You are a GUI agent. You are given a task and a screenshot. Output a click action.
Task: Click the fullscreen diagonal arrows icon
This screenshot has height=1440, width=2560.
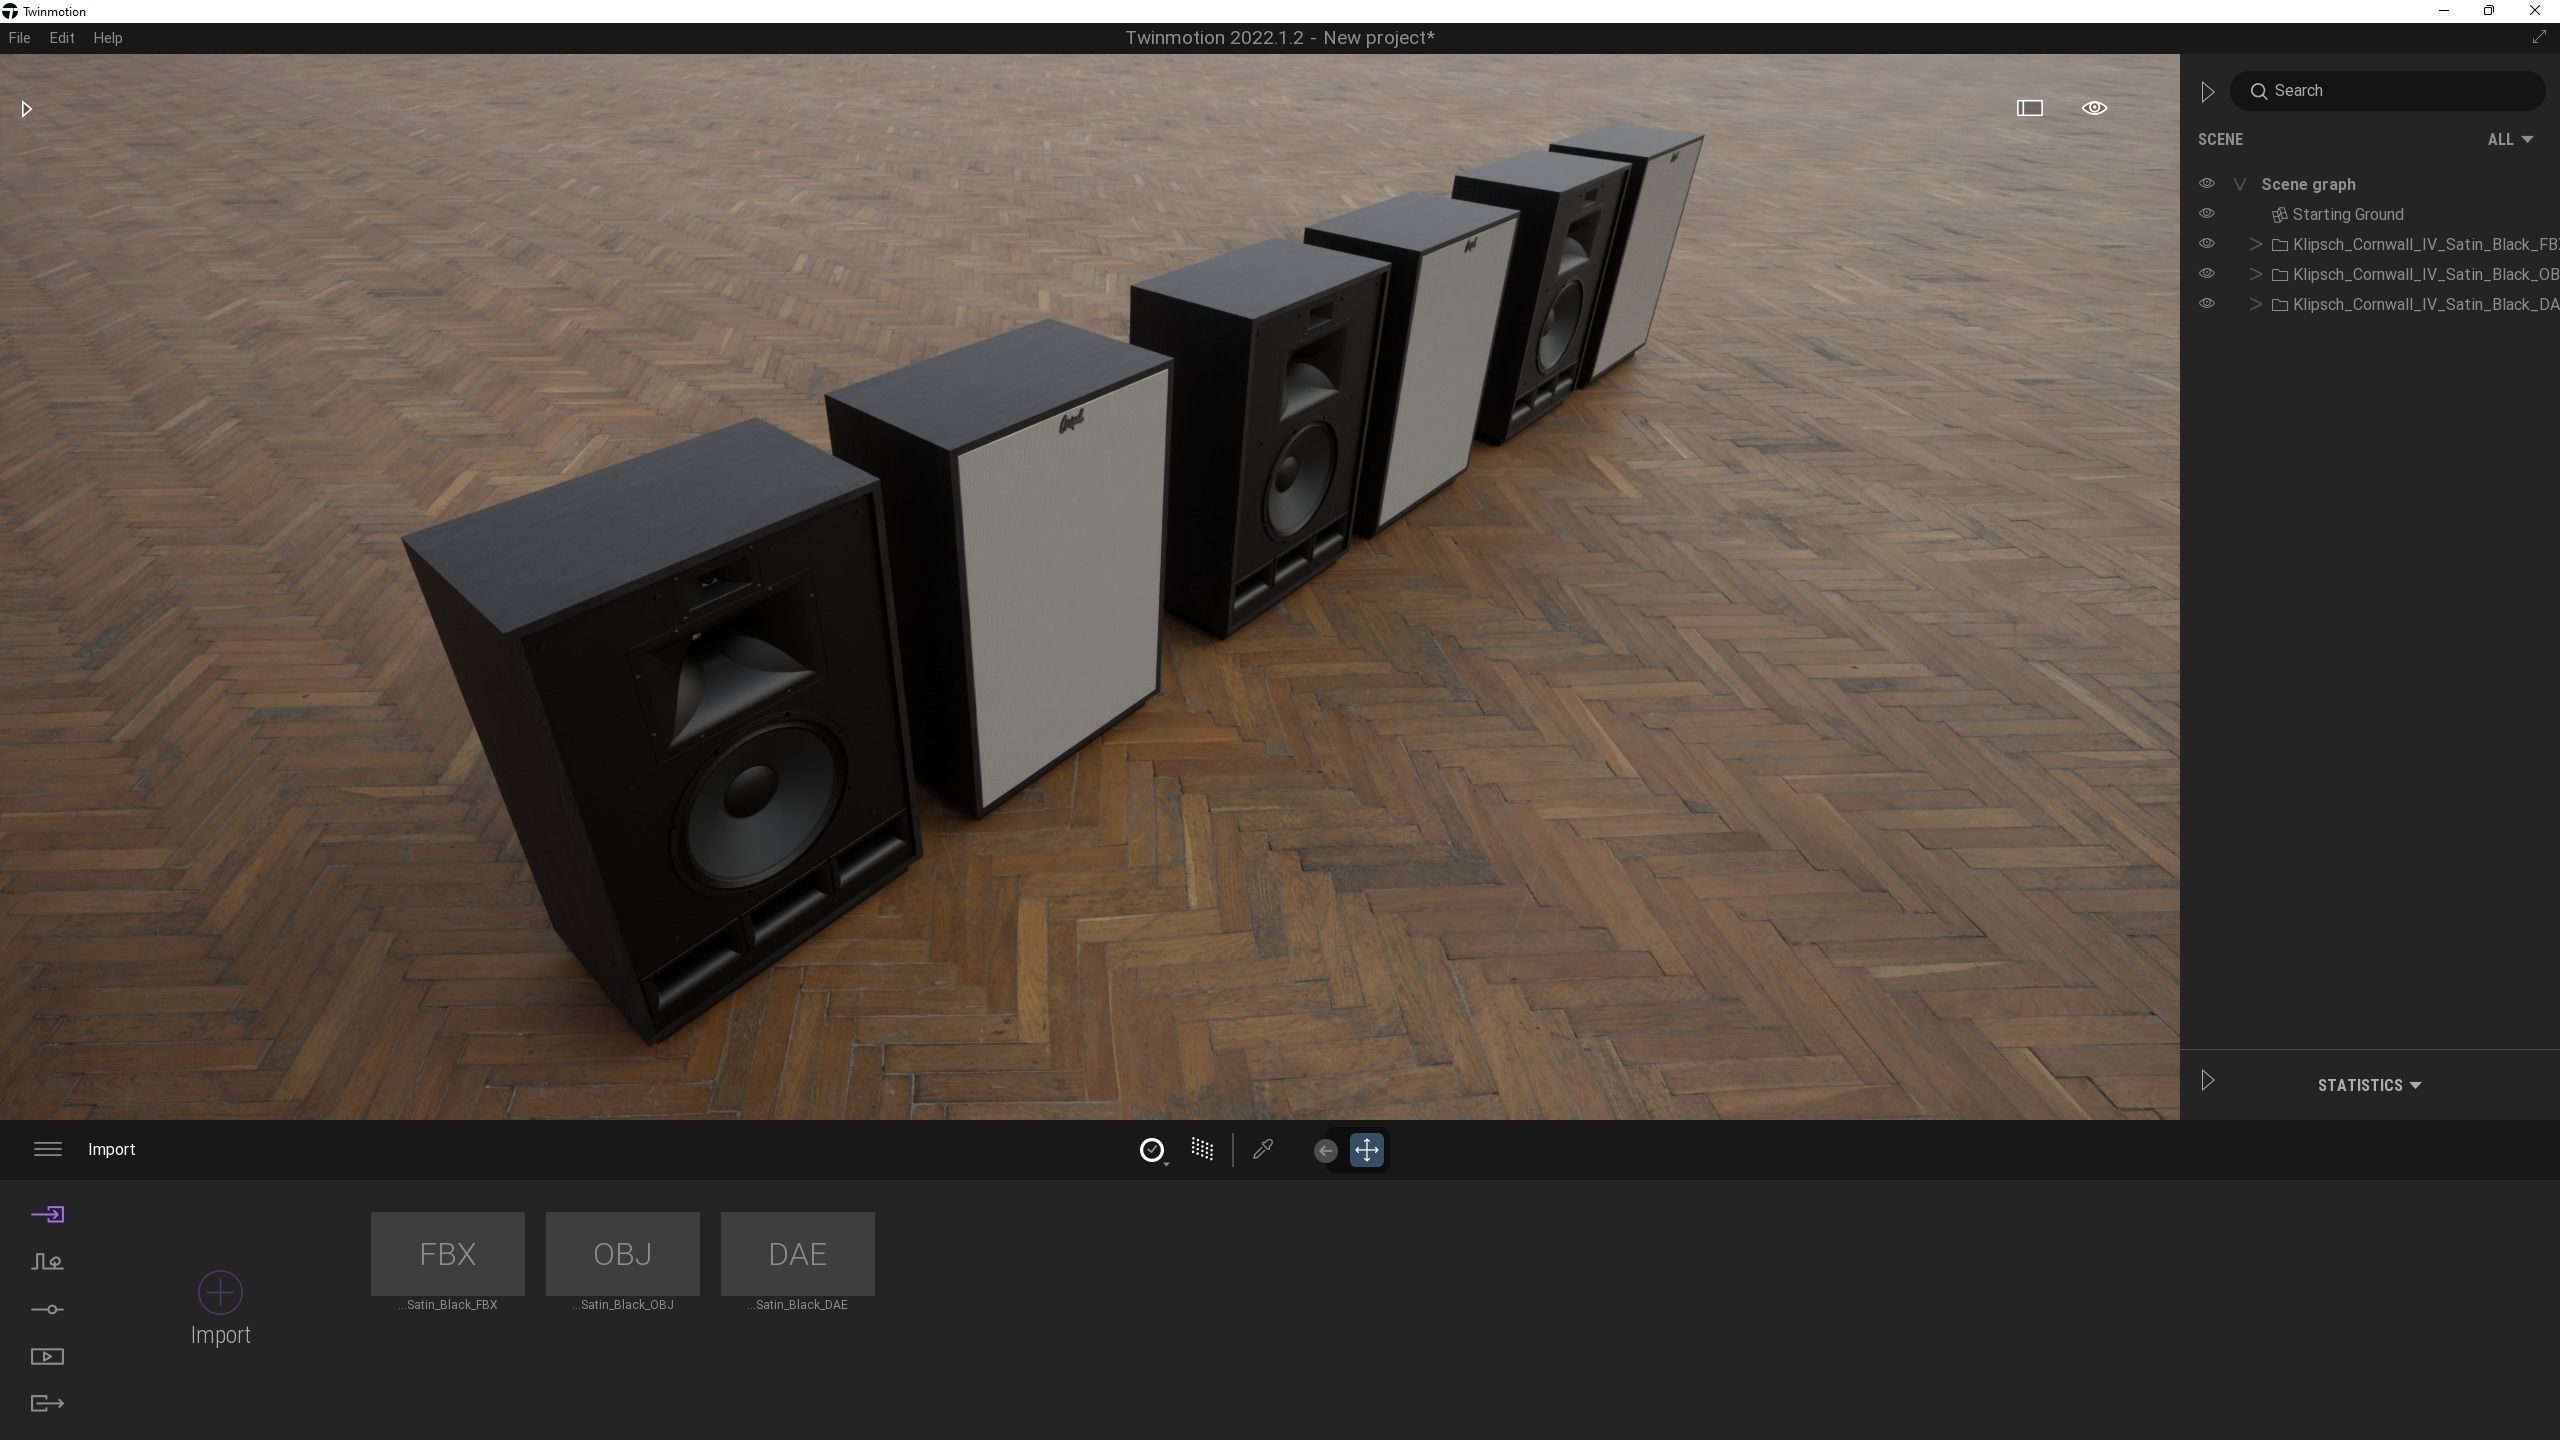tap(2538, 37)
